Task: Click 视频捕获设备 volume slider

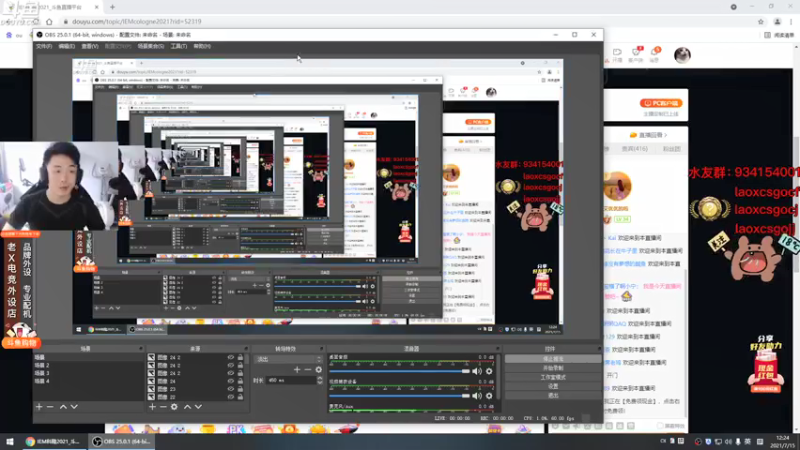Action: pyautogui.click(x=399, y=395)
